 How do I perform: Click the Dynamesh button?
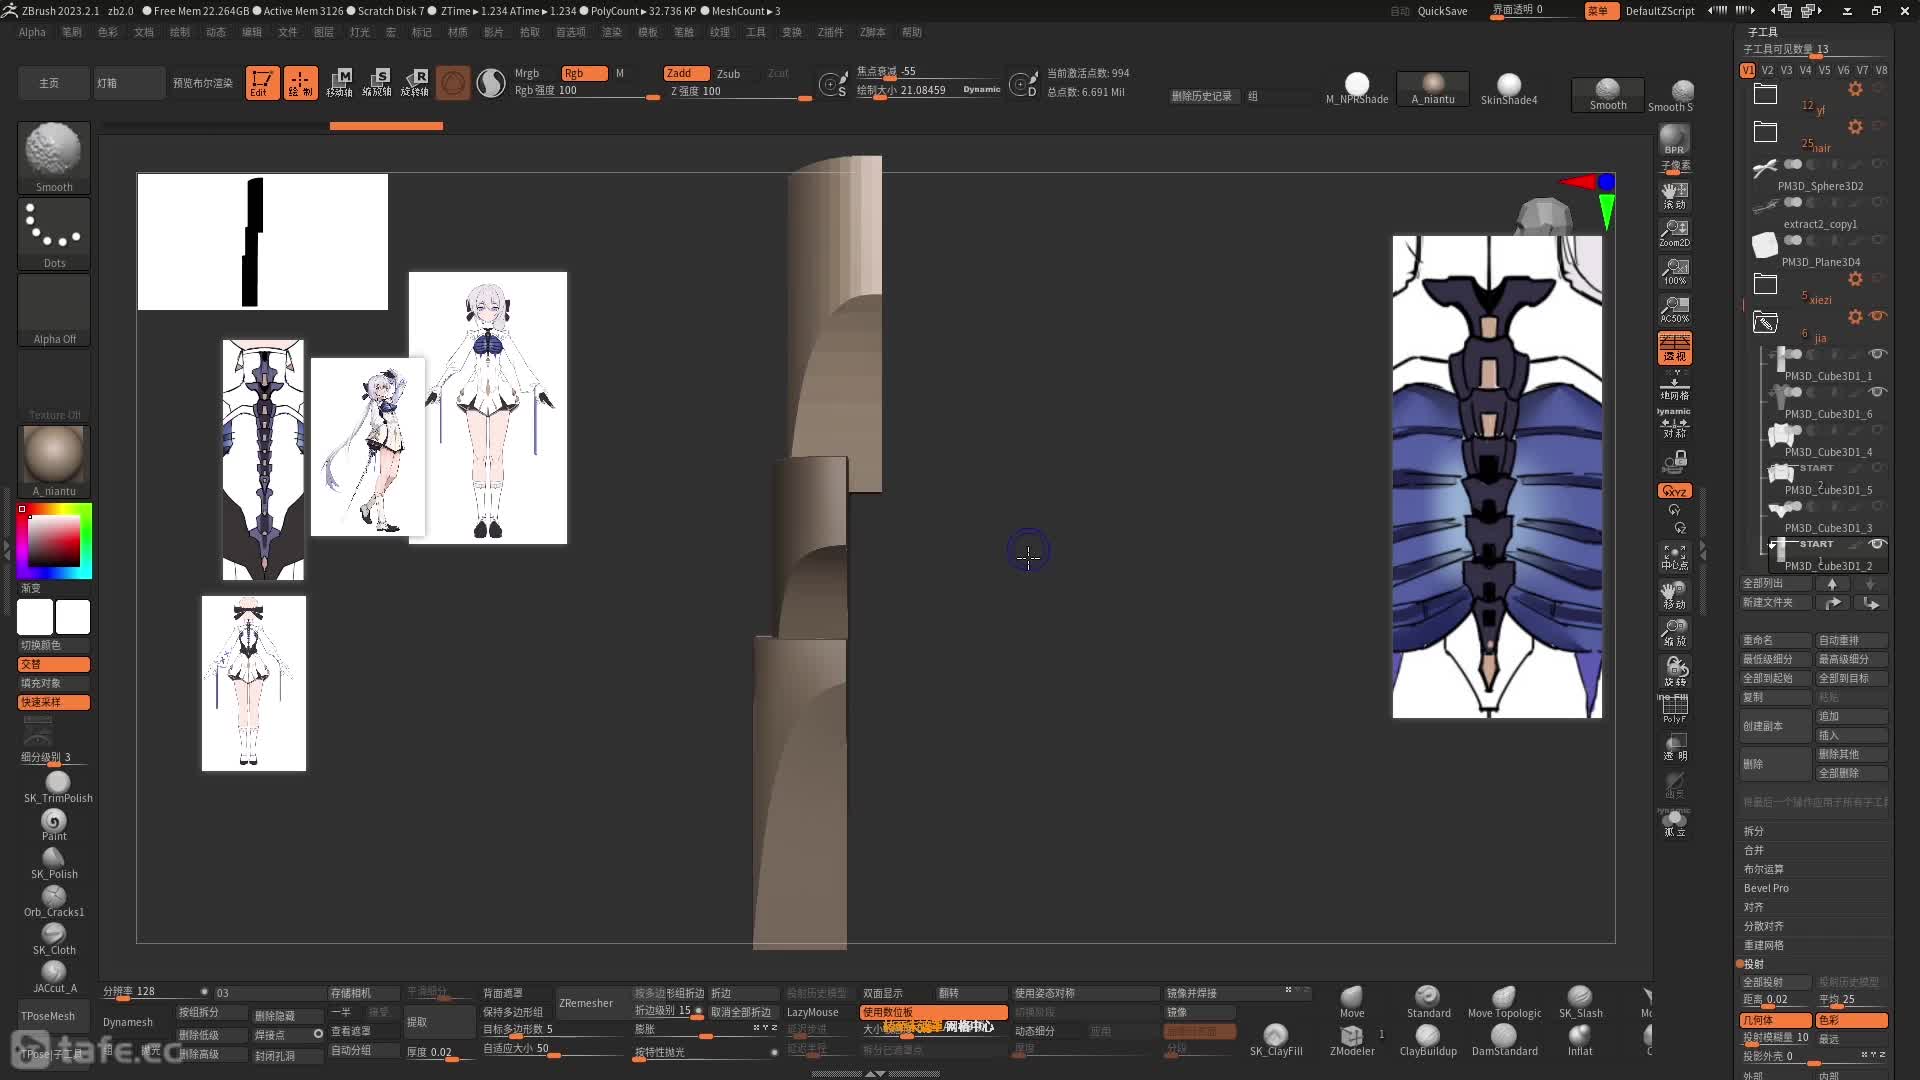coord(128,1022)
